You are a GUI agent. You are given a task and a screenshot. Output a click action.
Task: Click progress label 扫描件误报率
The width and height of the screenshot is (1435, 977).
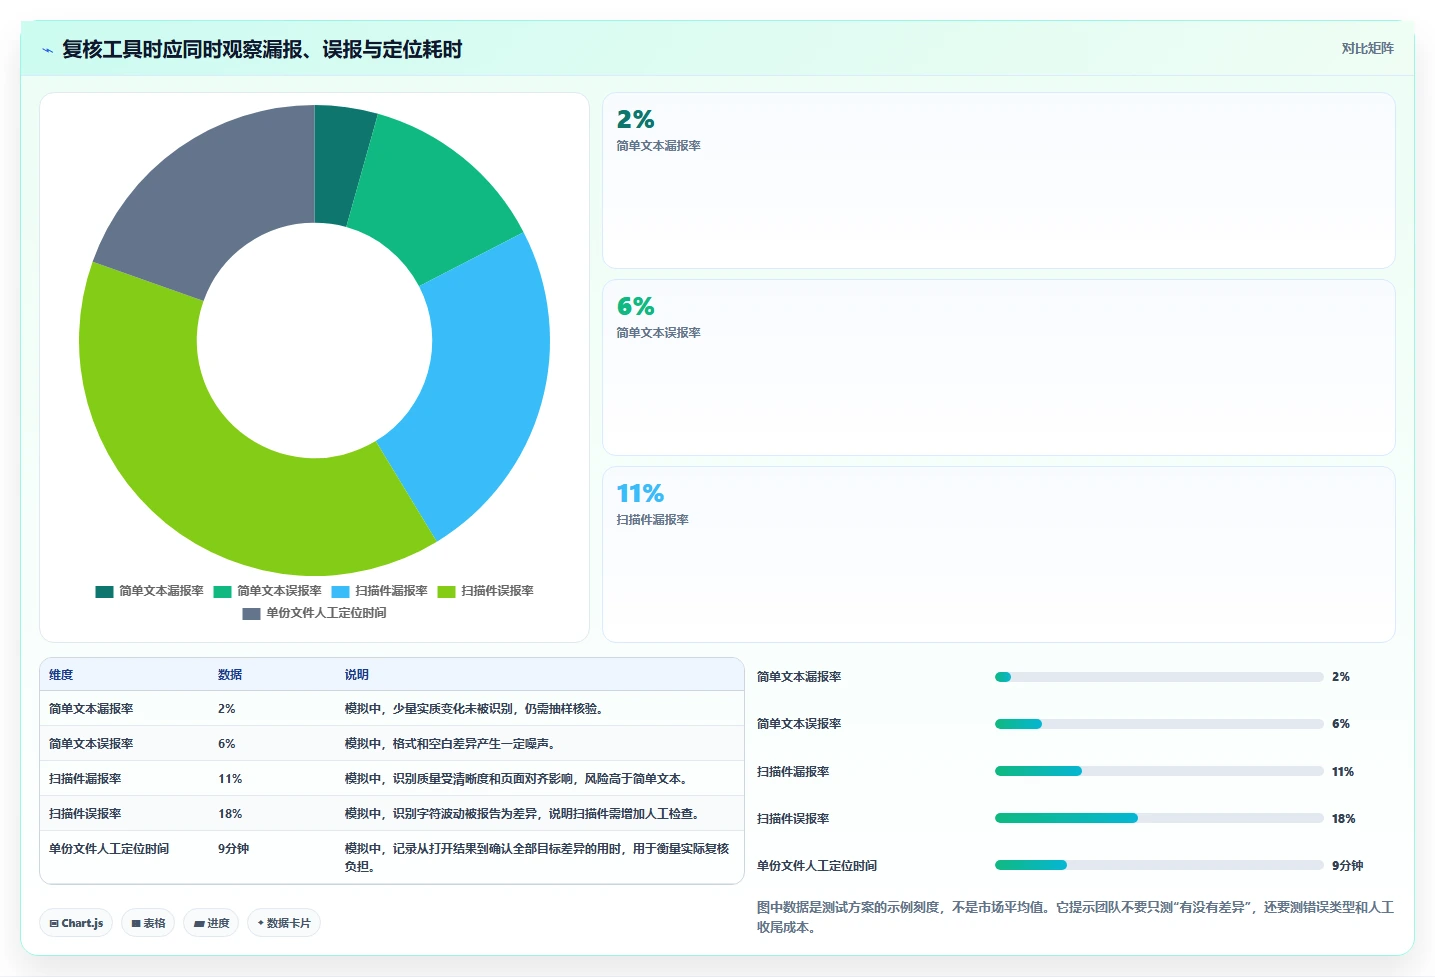(x=793, y=819)
